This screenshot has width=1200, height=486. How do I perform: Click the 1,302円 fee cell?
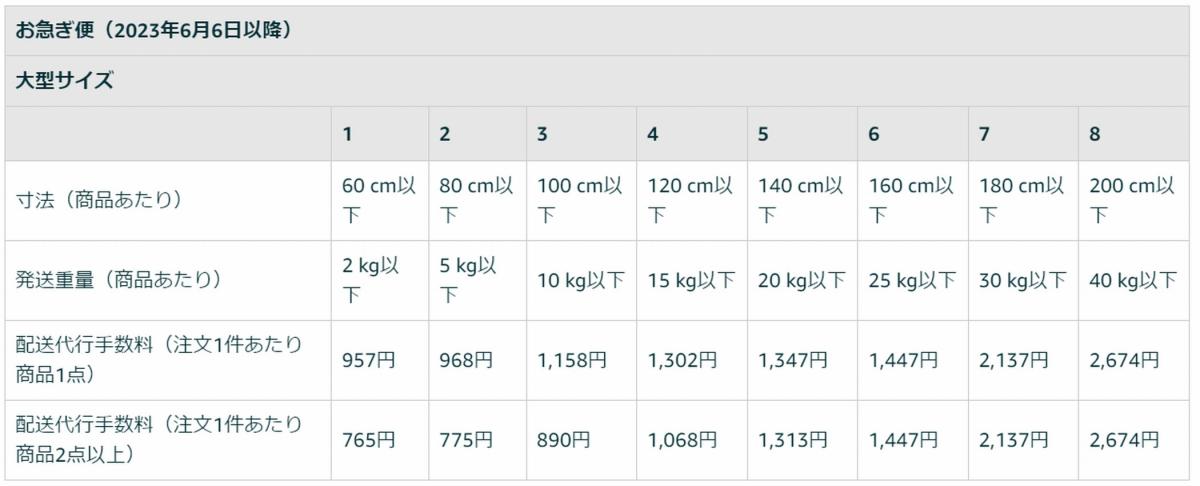[x=682, y=360]
